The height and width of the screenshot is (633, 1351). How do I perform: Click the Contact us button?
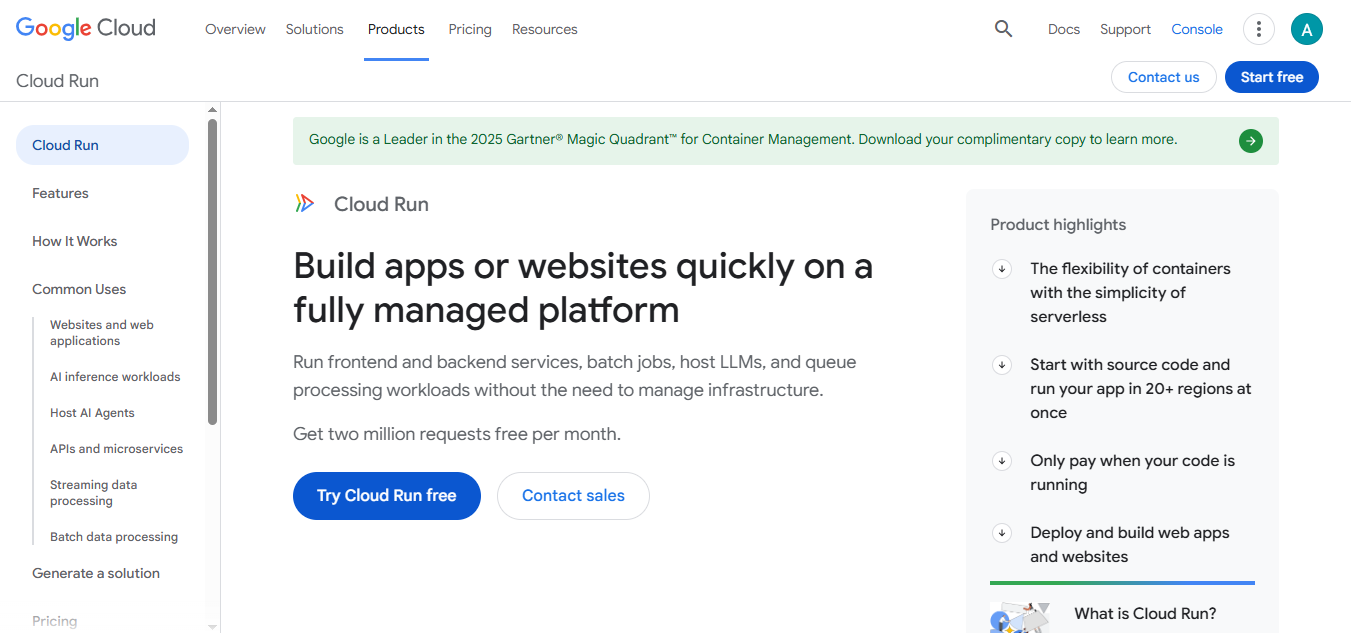pyautogui.click(x=1164, y=77)
